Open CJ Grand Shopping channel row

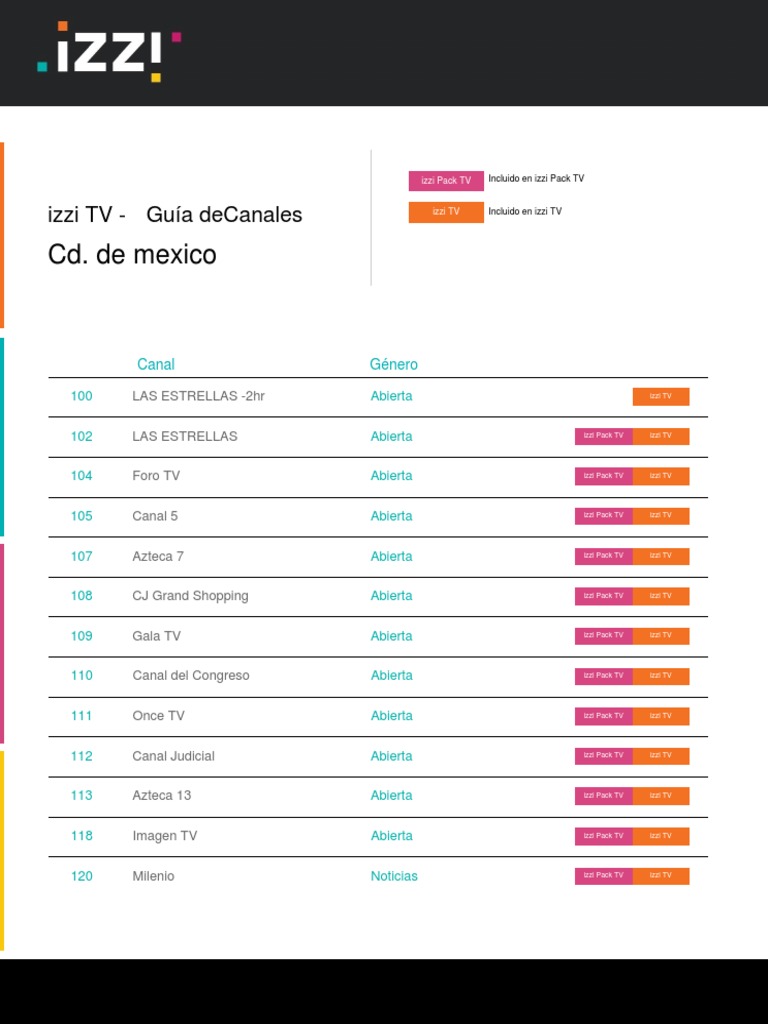coord(190,596)
